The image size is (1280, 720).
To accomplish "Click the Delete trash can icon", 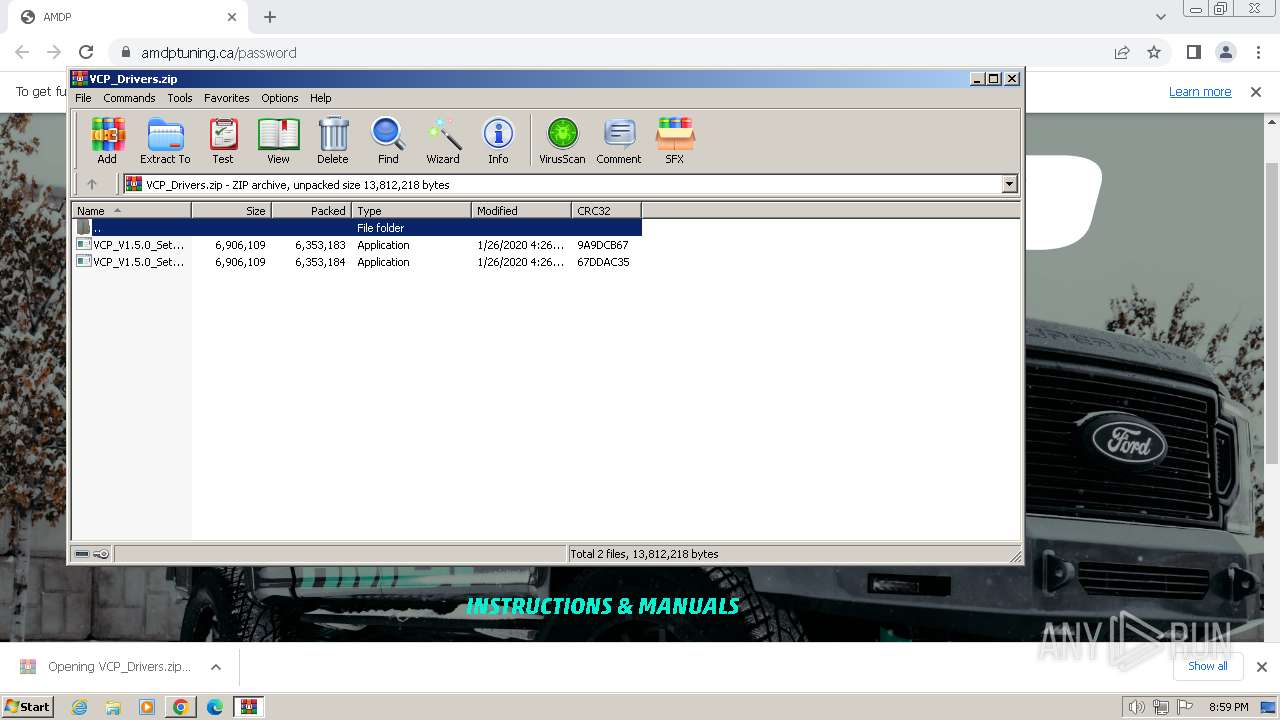I will [x=333, y=140].
